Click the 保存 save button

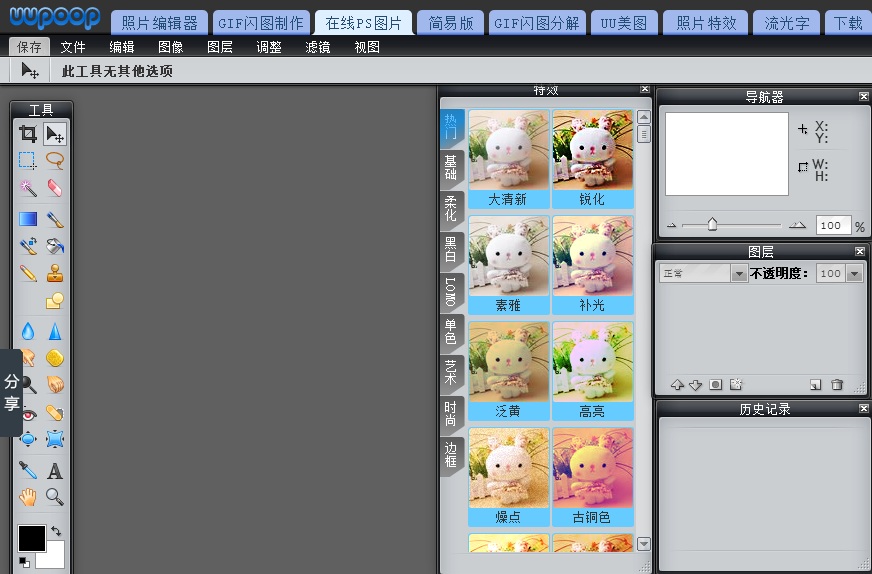(x=29, y=47)
